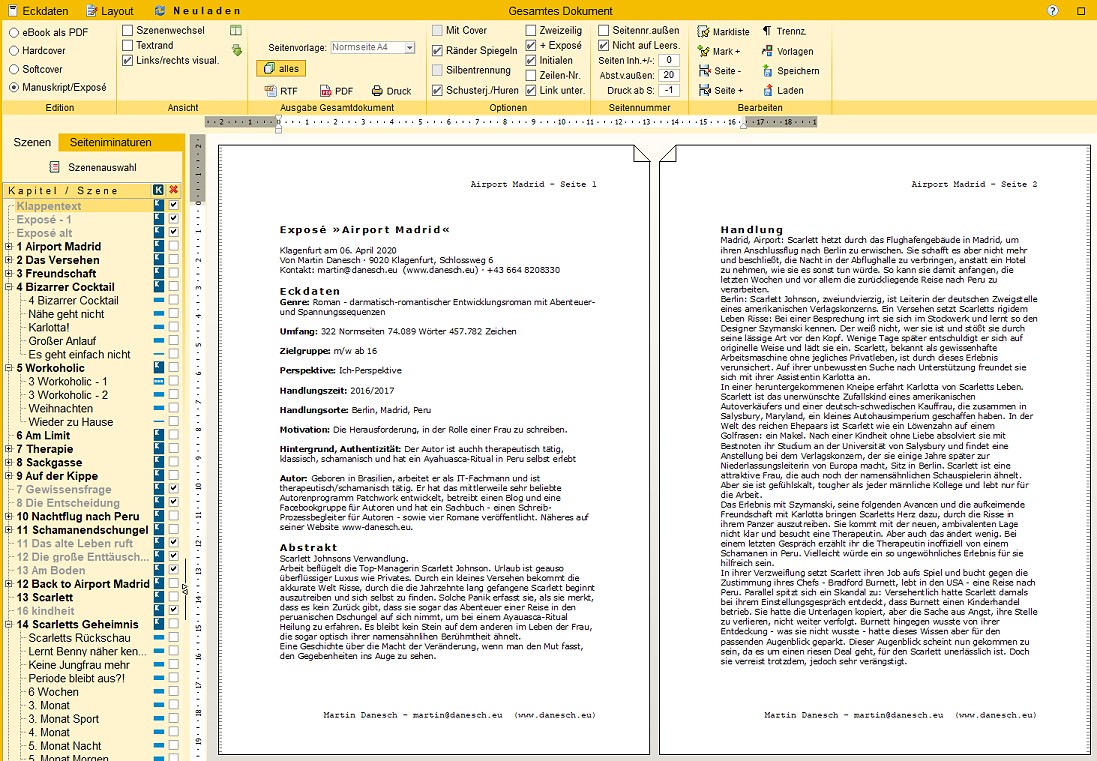Collapse the 5 Workoholic chapter
The width and height of the screenshot is (1097, 761).
tap(8, 367)
